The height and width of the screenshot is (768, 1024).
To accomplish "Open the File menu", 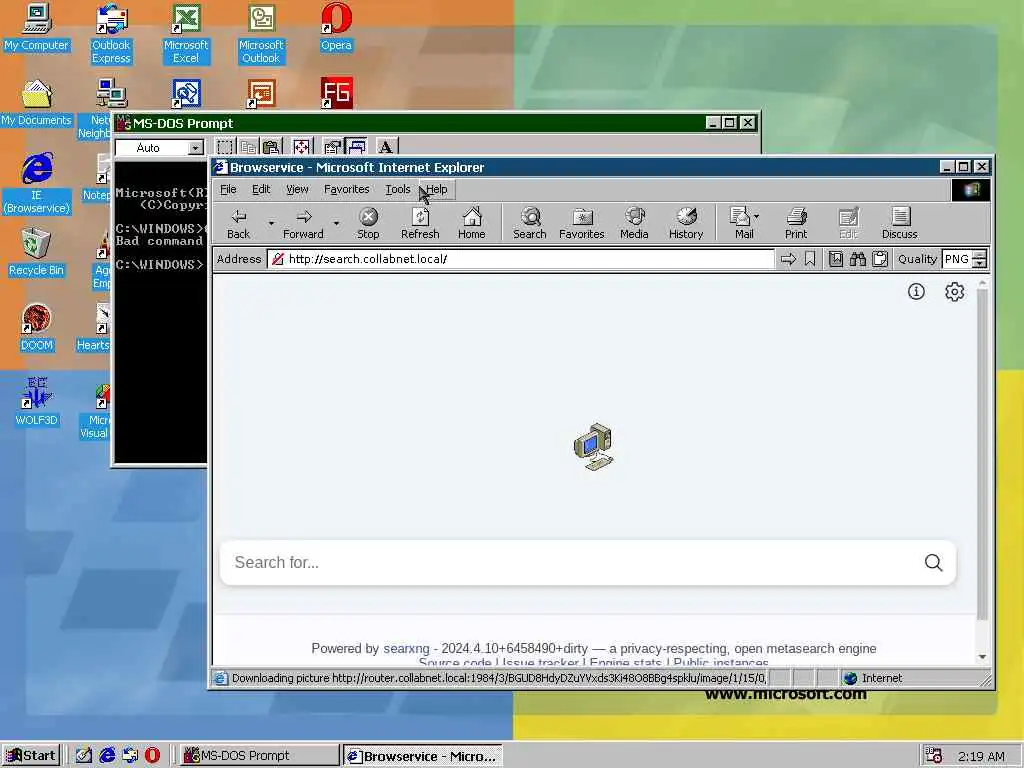I will pyautogui.click(x=229, y=189).
